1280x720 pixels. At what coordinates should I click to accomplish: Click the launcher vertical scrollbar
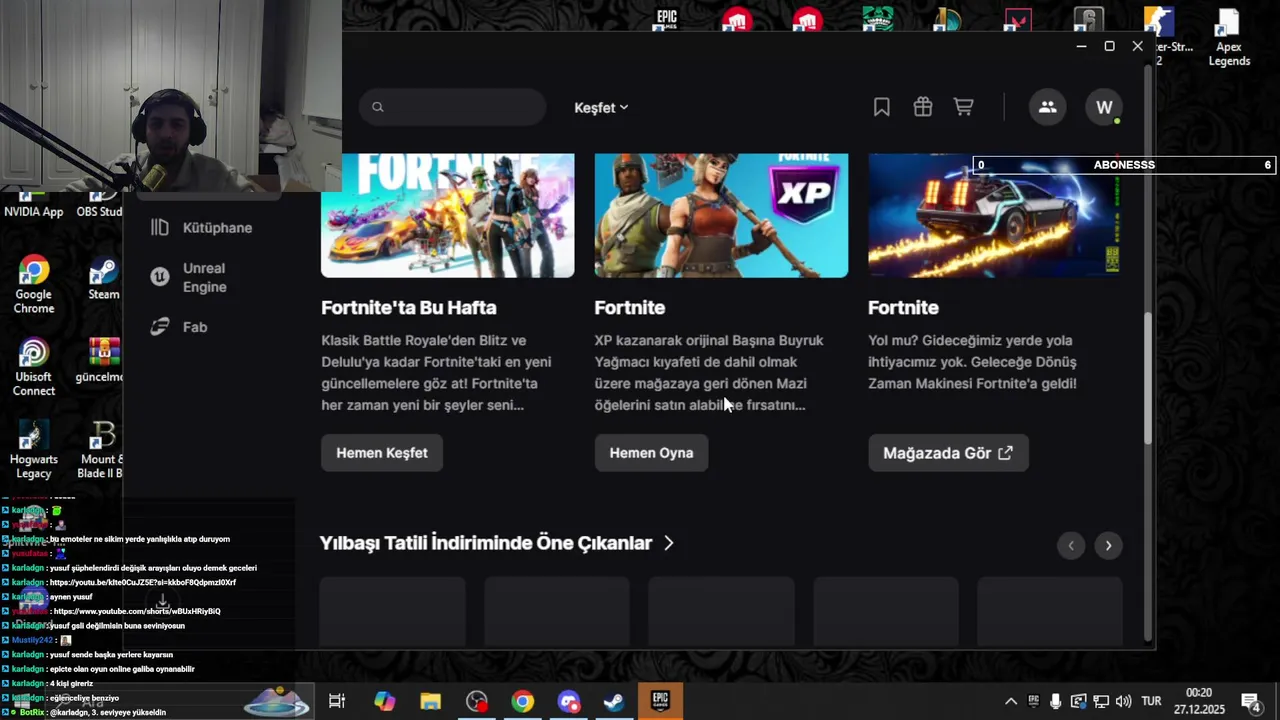coord(1148,380)
